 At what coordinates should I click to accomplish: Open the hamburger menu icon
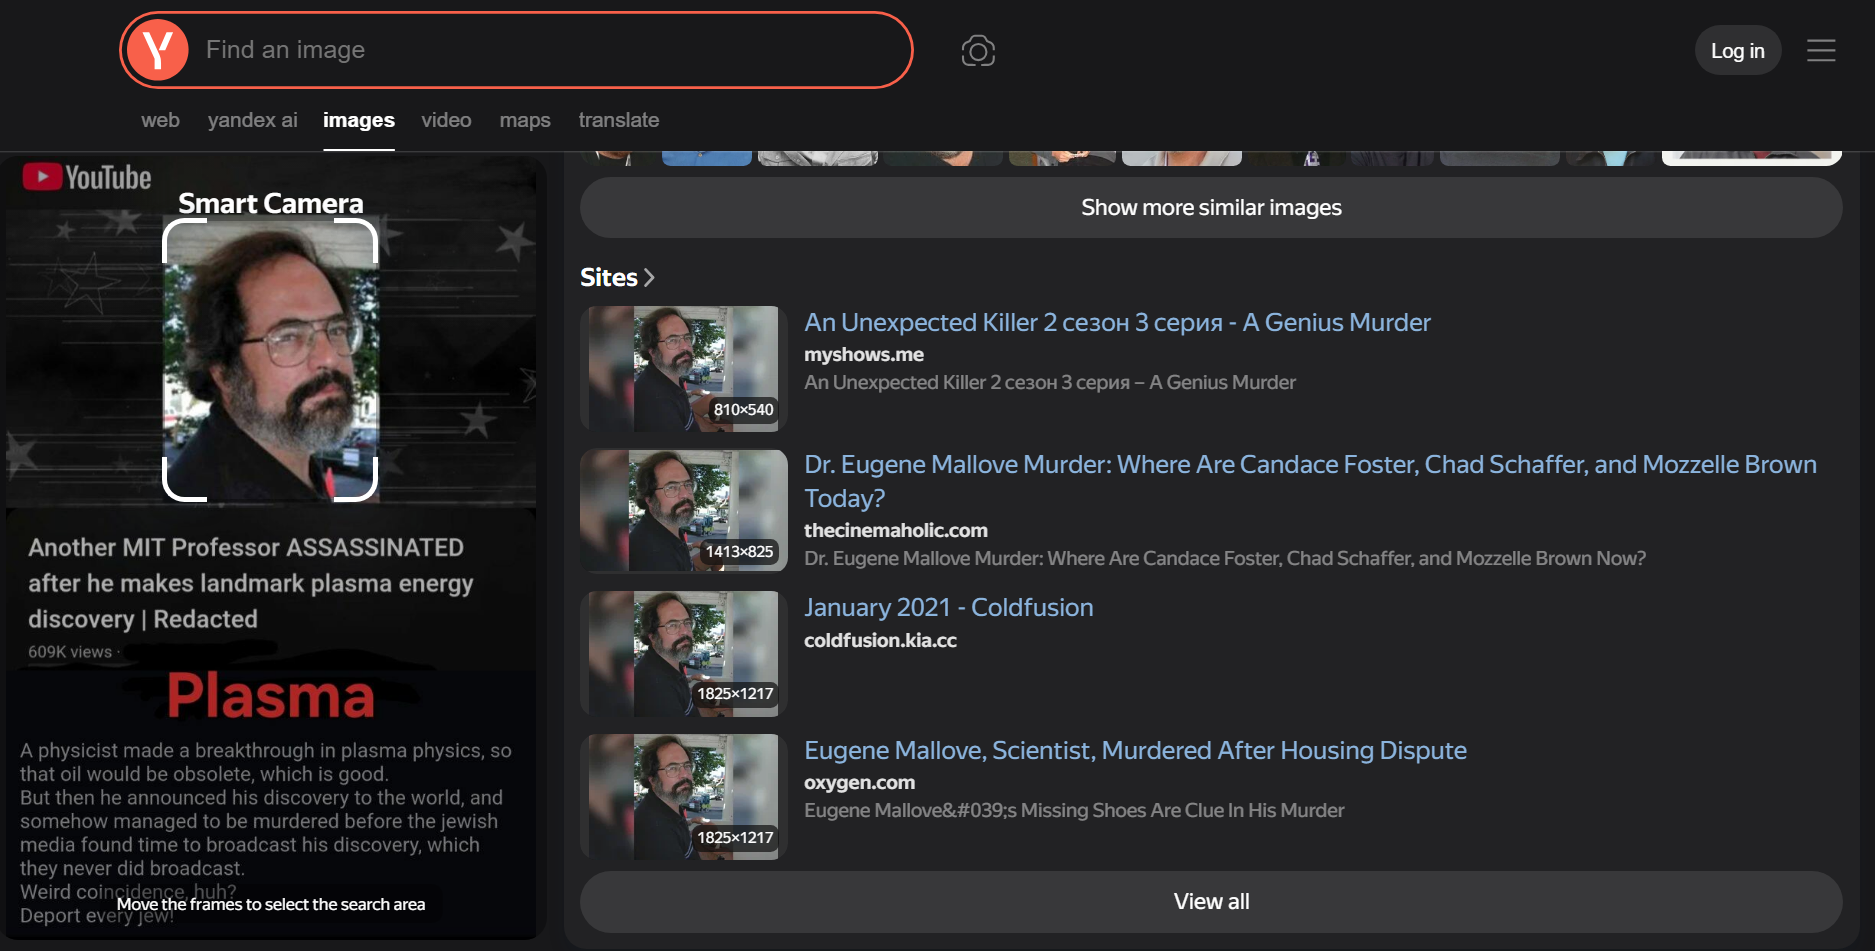click(x=1821, y=51)
